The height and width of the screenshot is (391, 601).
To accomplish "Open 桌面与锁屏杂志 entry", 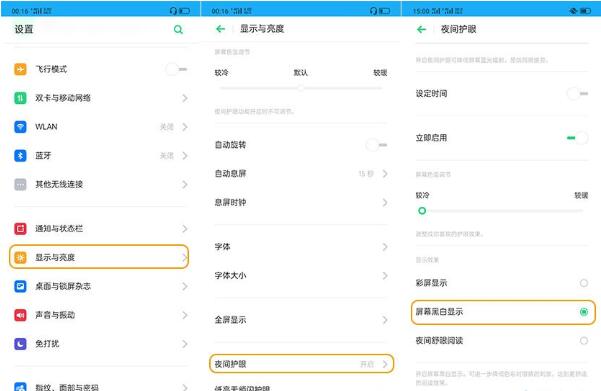I will click(100, 286).
